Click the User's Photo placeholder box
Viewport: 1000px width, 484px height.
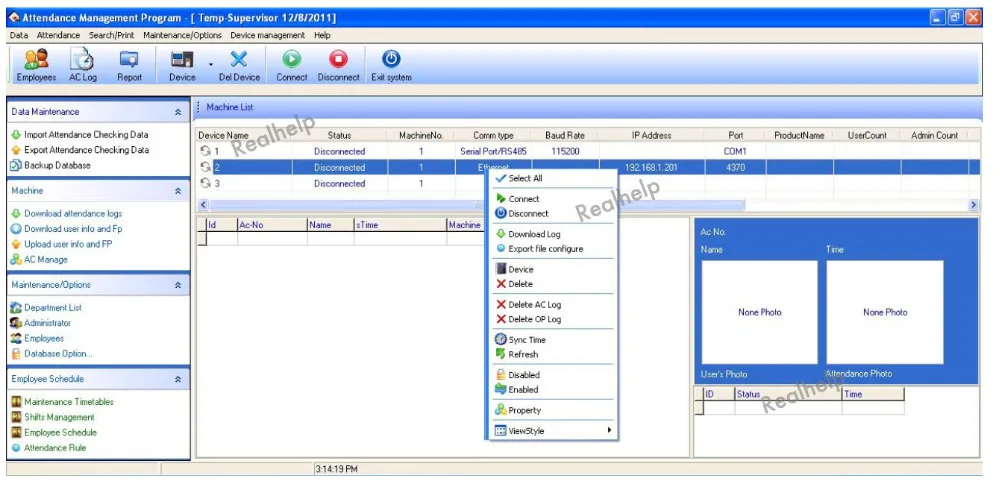[x=760, y=312]
